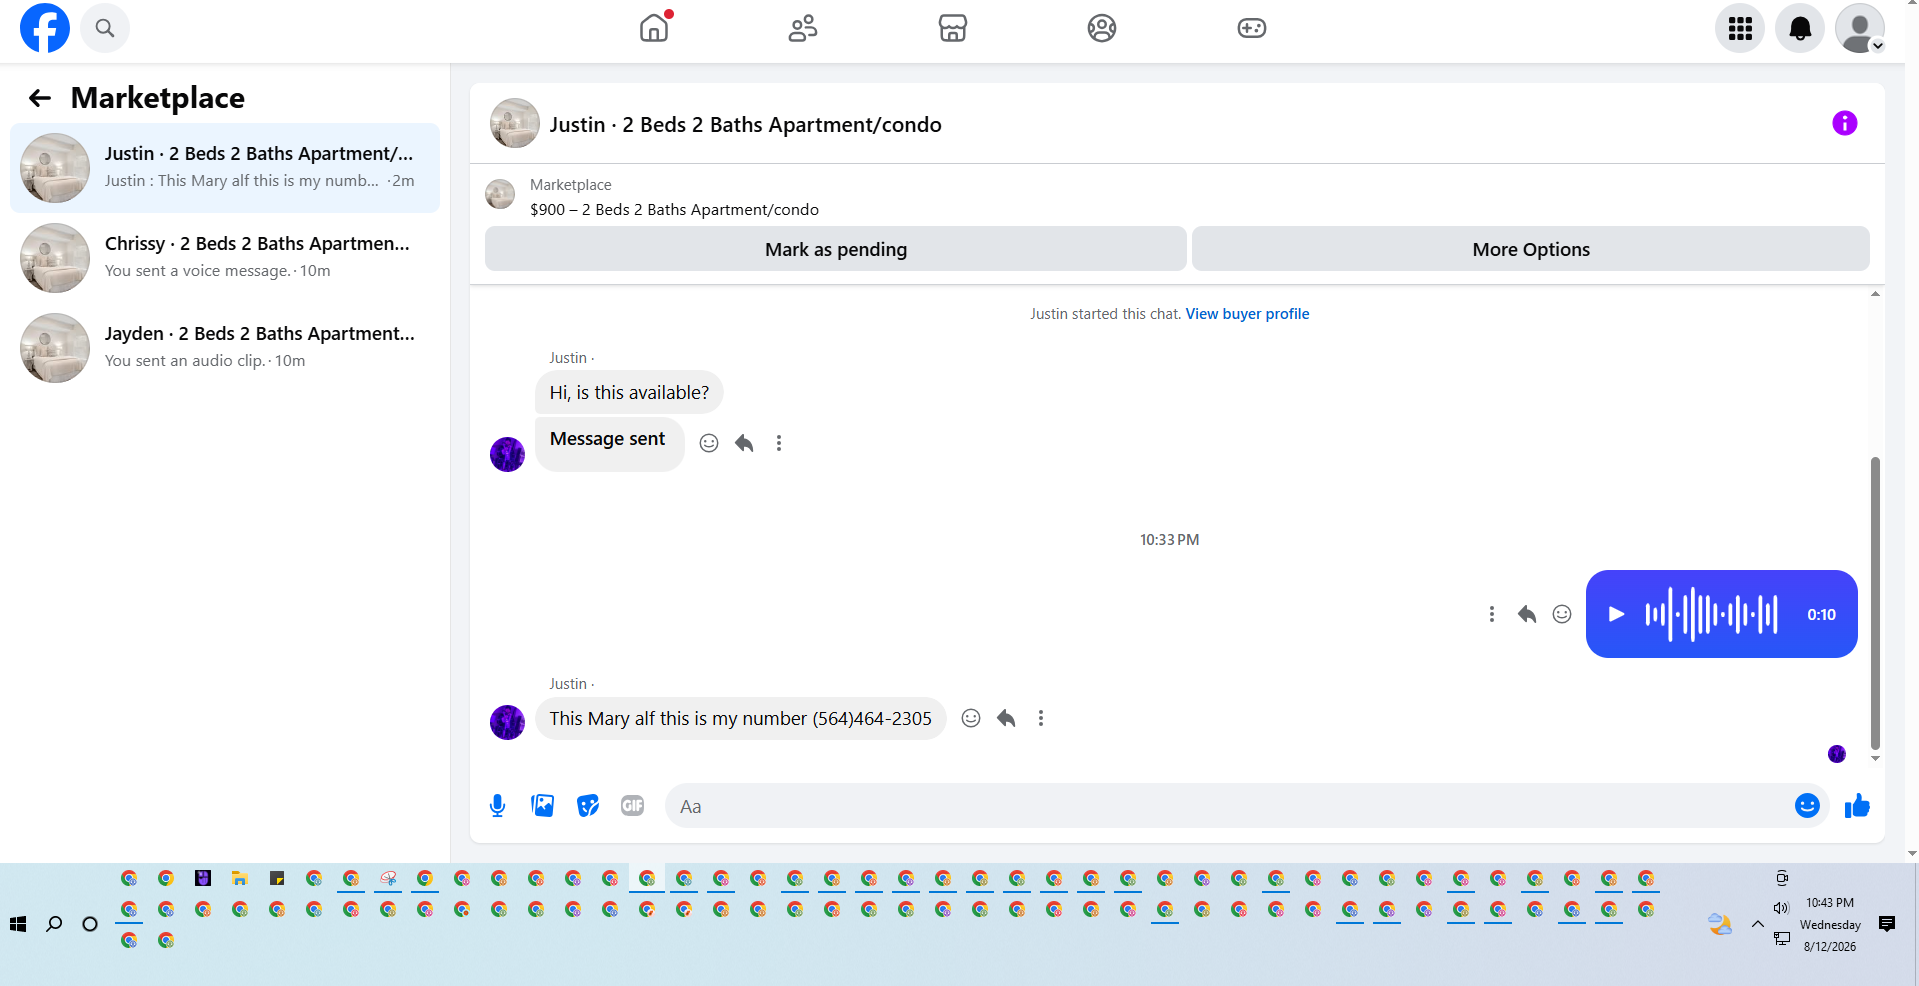Screen dimensions: 1919x986
Task: Click the Mark as pending button
Action: 836,249
